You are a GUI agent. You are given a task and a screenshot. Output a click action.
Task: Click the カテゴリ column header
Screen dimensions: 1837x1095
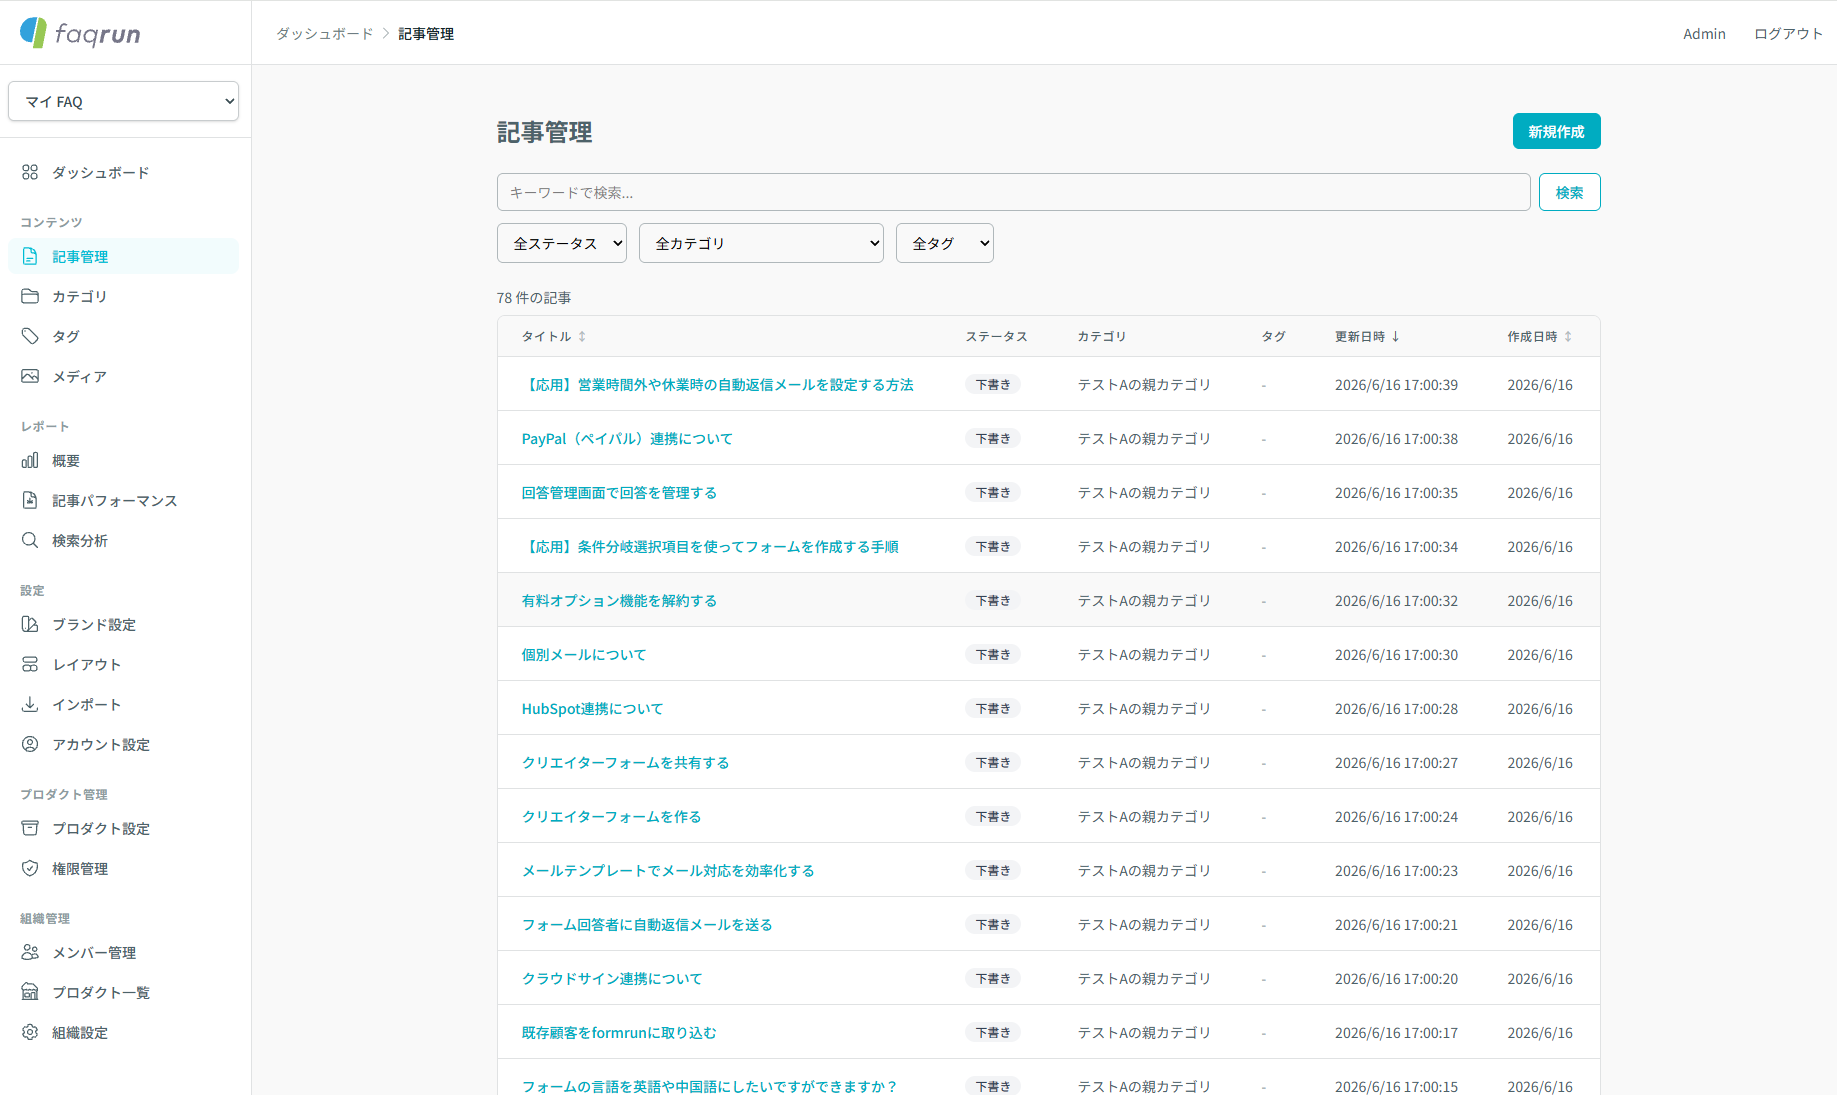[1102, 336]
